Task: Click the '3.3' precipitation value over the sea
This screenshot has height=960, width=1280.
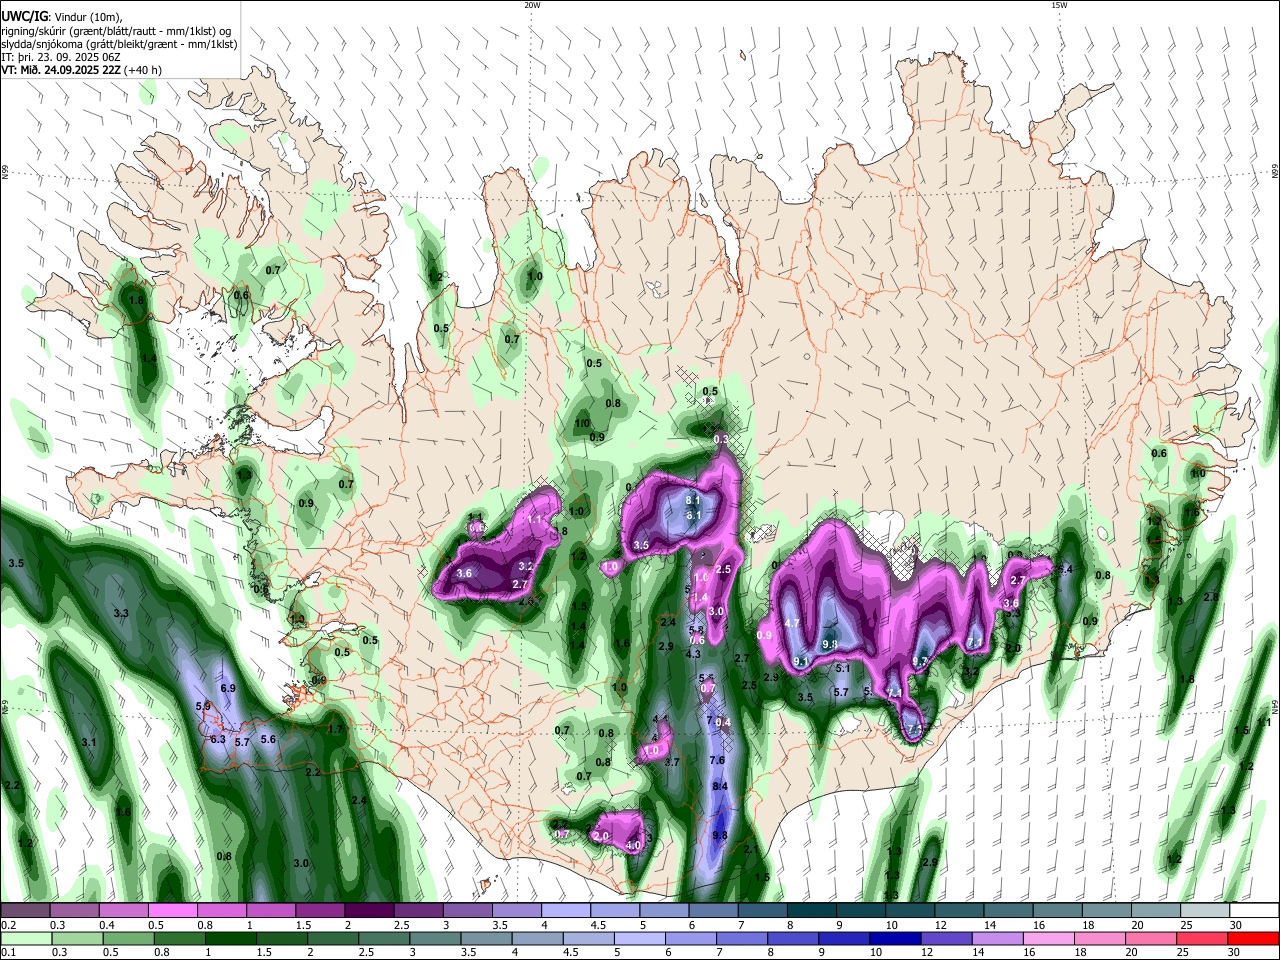Action: pyautogui.click(x=121, y=613)
